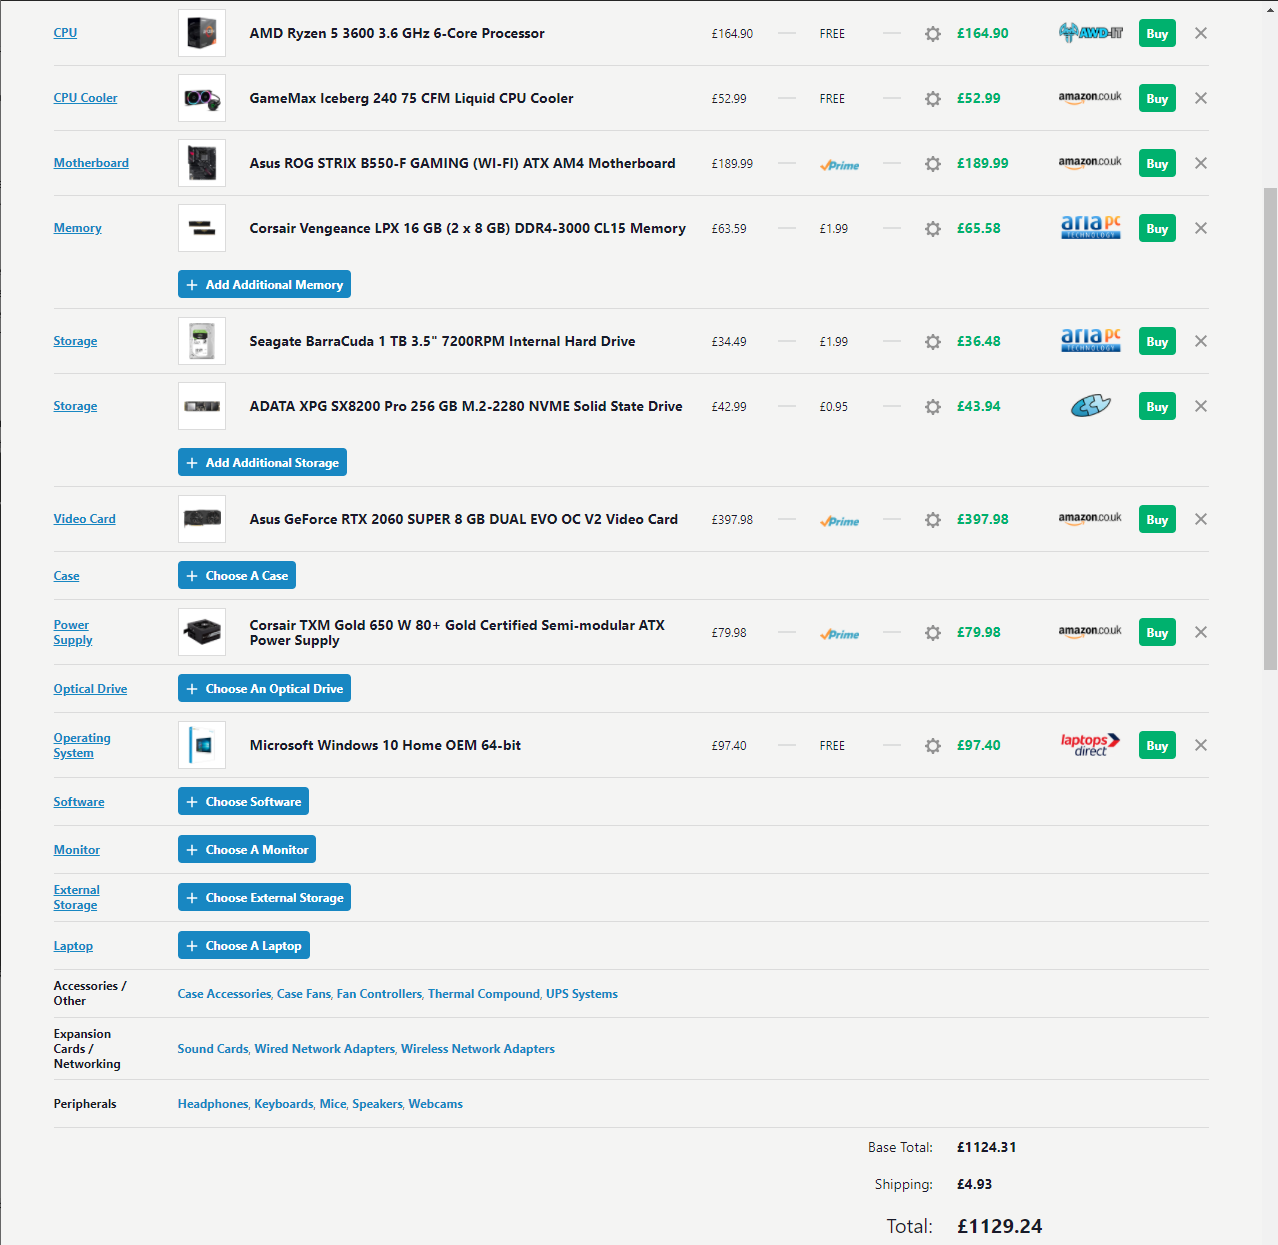Click Choose External Storage button
This screenshot has width=1278, height=1245.
(264, 897)
